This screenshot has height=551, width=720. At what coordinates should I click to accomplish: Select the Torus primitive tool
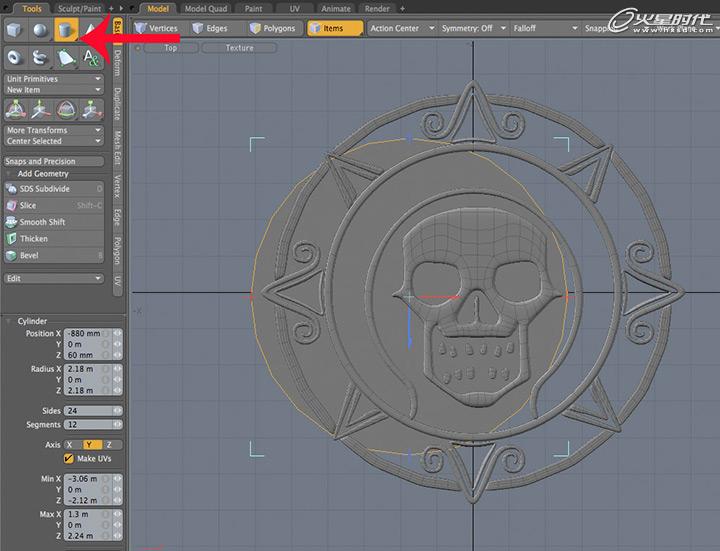pos(15,58)
